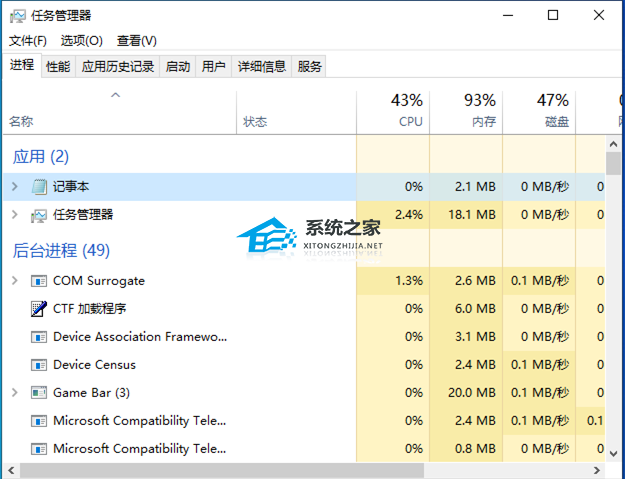Screen dimensions: 625x479
Task: Select the COM Surrogate process name
Action: coord(99,281)
